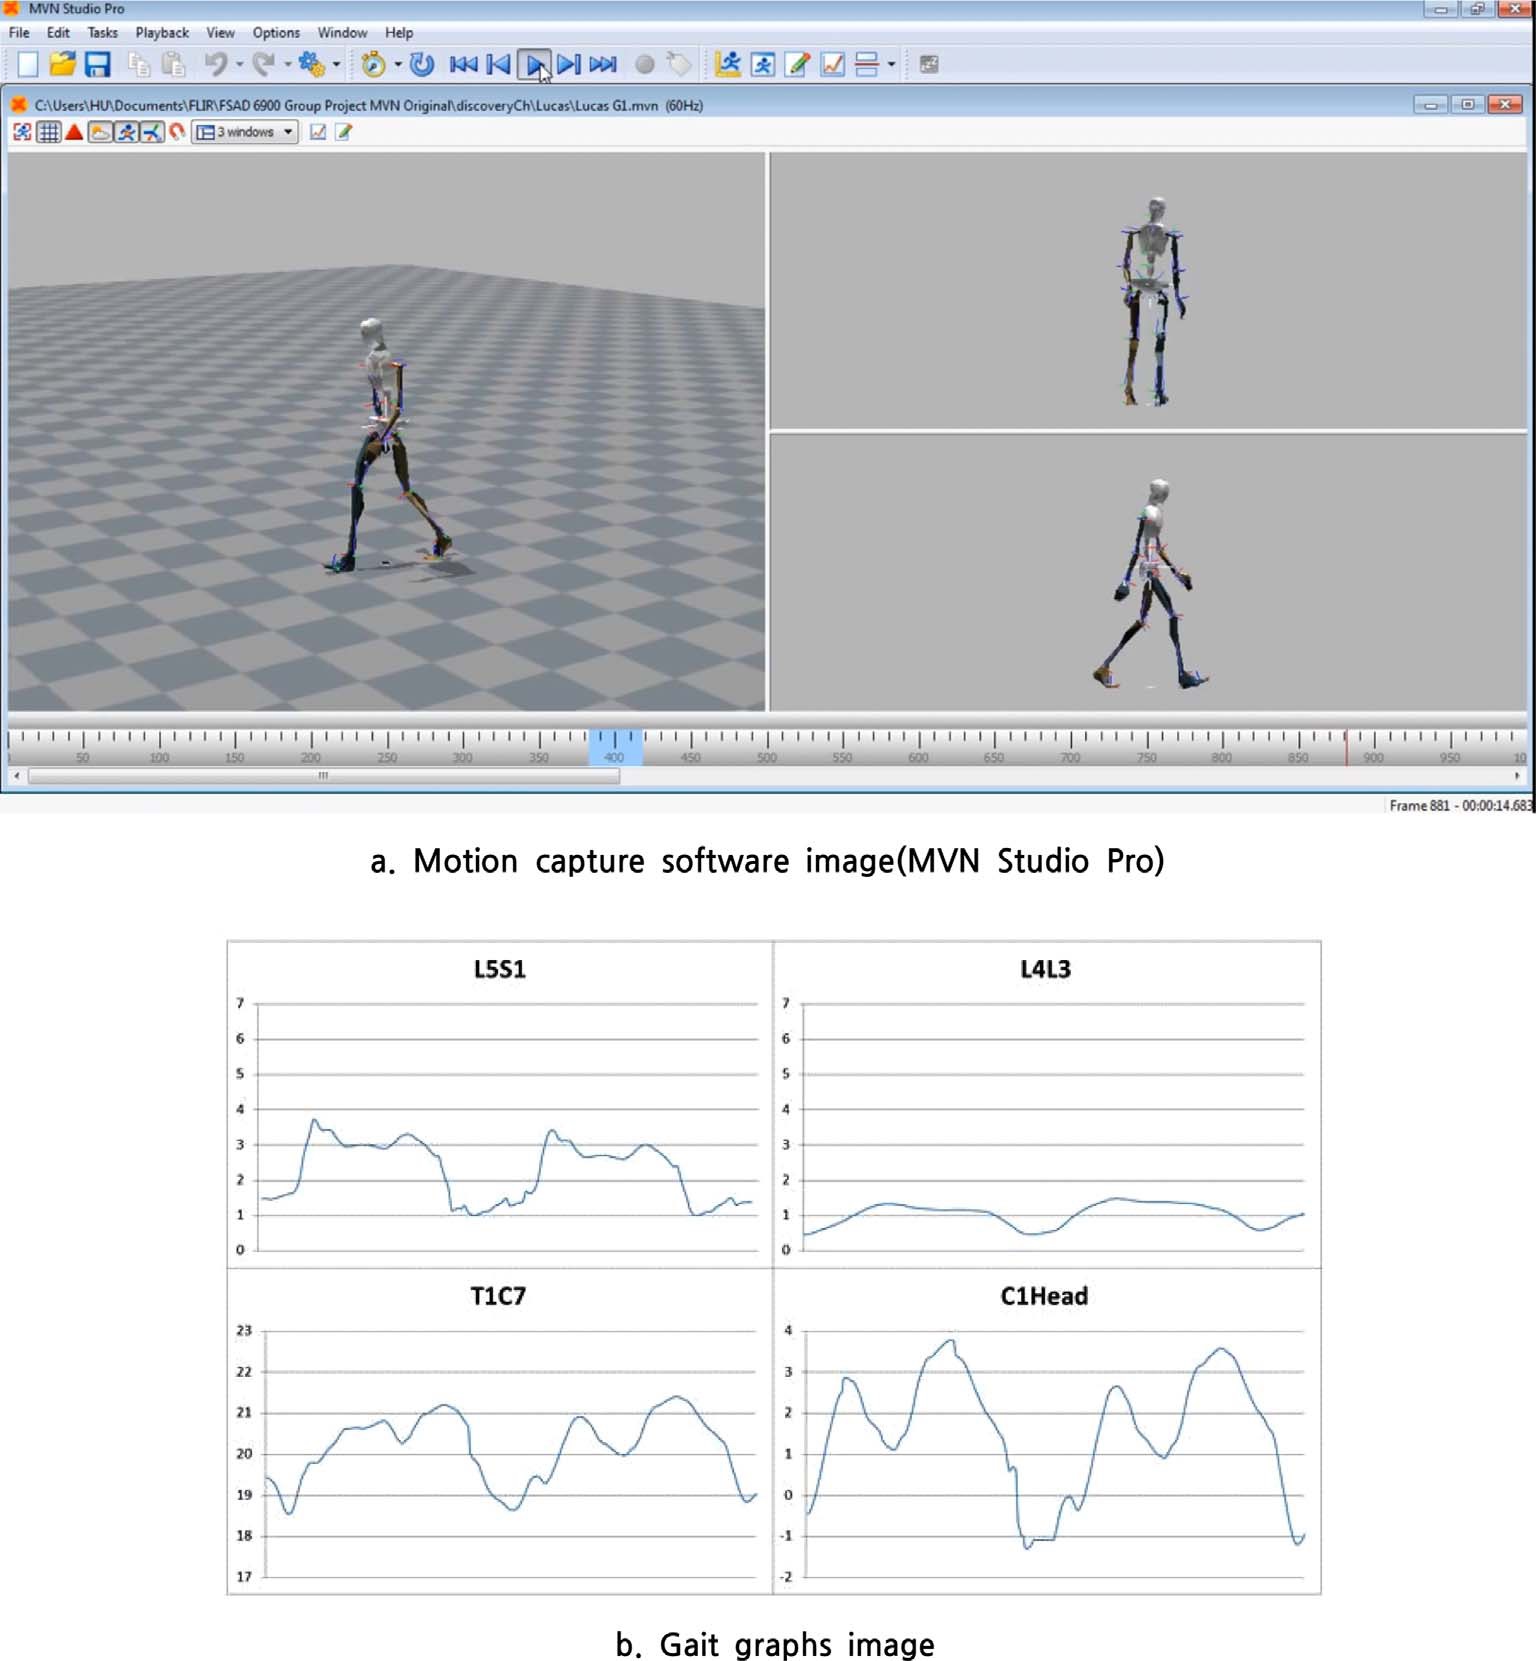Screen dimensions: 1536x1661
Task: Click the rightmost panel icon in main toolbar
Action: pyautogui.click(x=929, y=65)
